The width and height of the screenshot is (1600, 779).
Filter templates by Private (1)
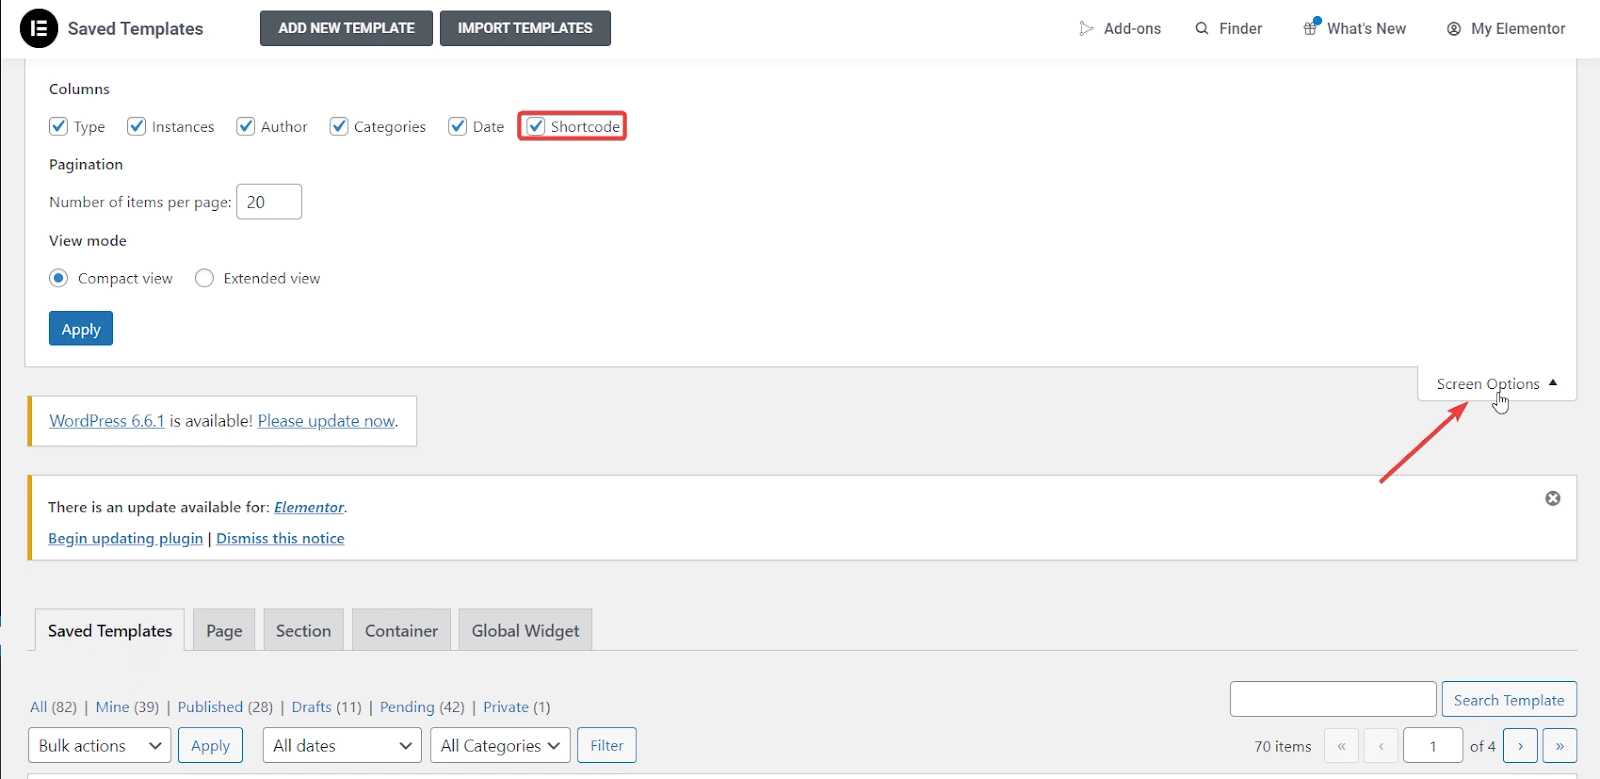click(516, 707)
